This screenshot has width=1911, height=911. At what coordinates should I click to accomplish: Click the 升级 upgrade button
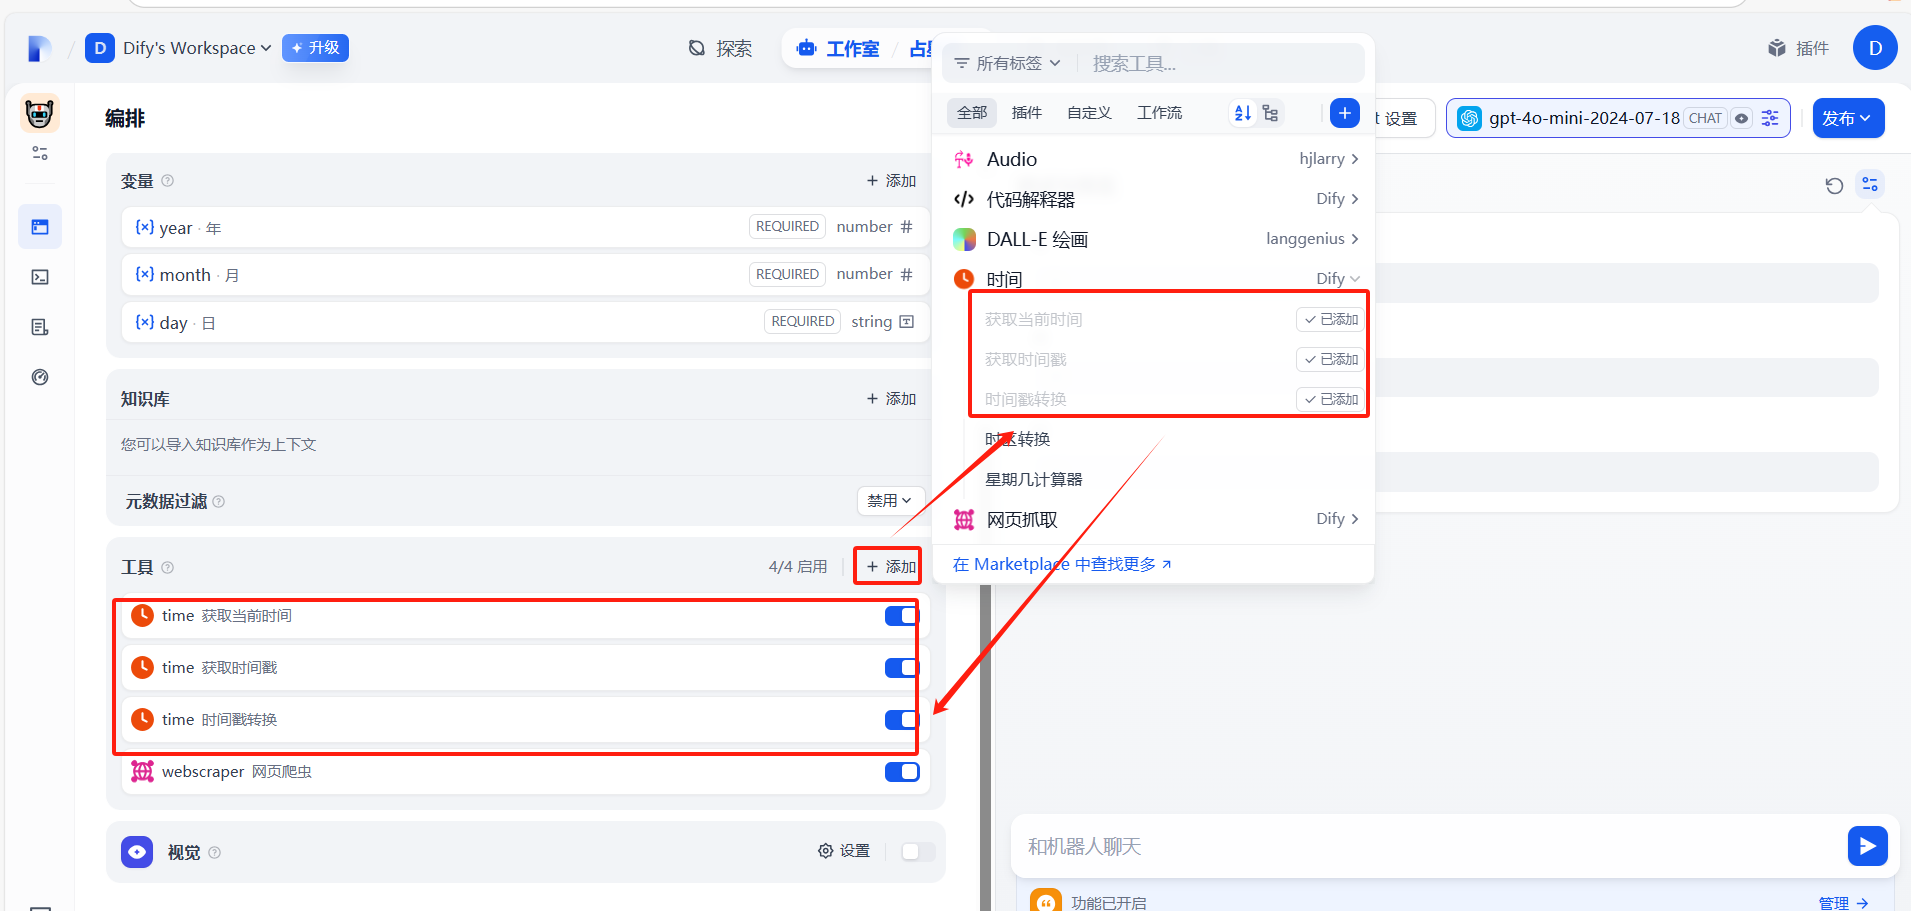point(315,48)
